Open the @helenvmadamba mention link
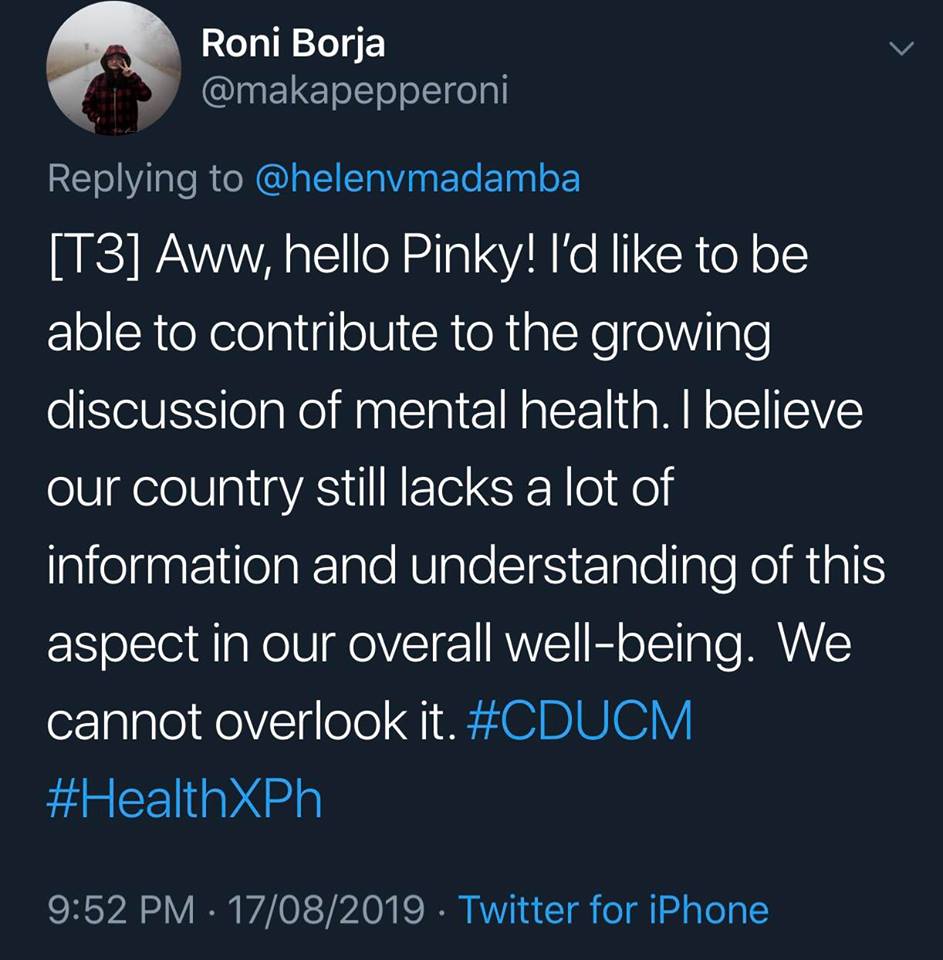The width and height of the screenshot is (943, 960). [417, 178]
